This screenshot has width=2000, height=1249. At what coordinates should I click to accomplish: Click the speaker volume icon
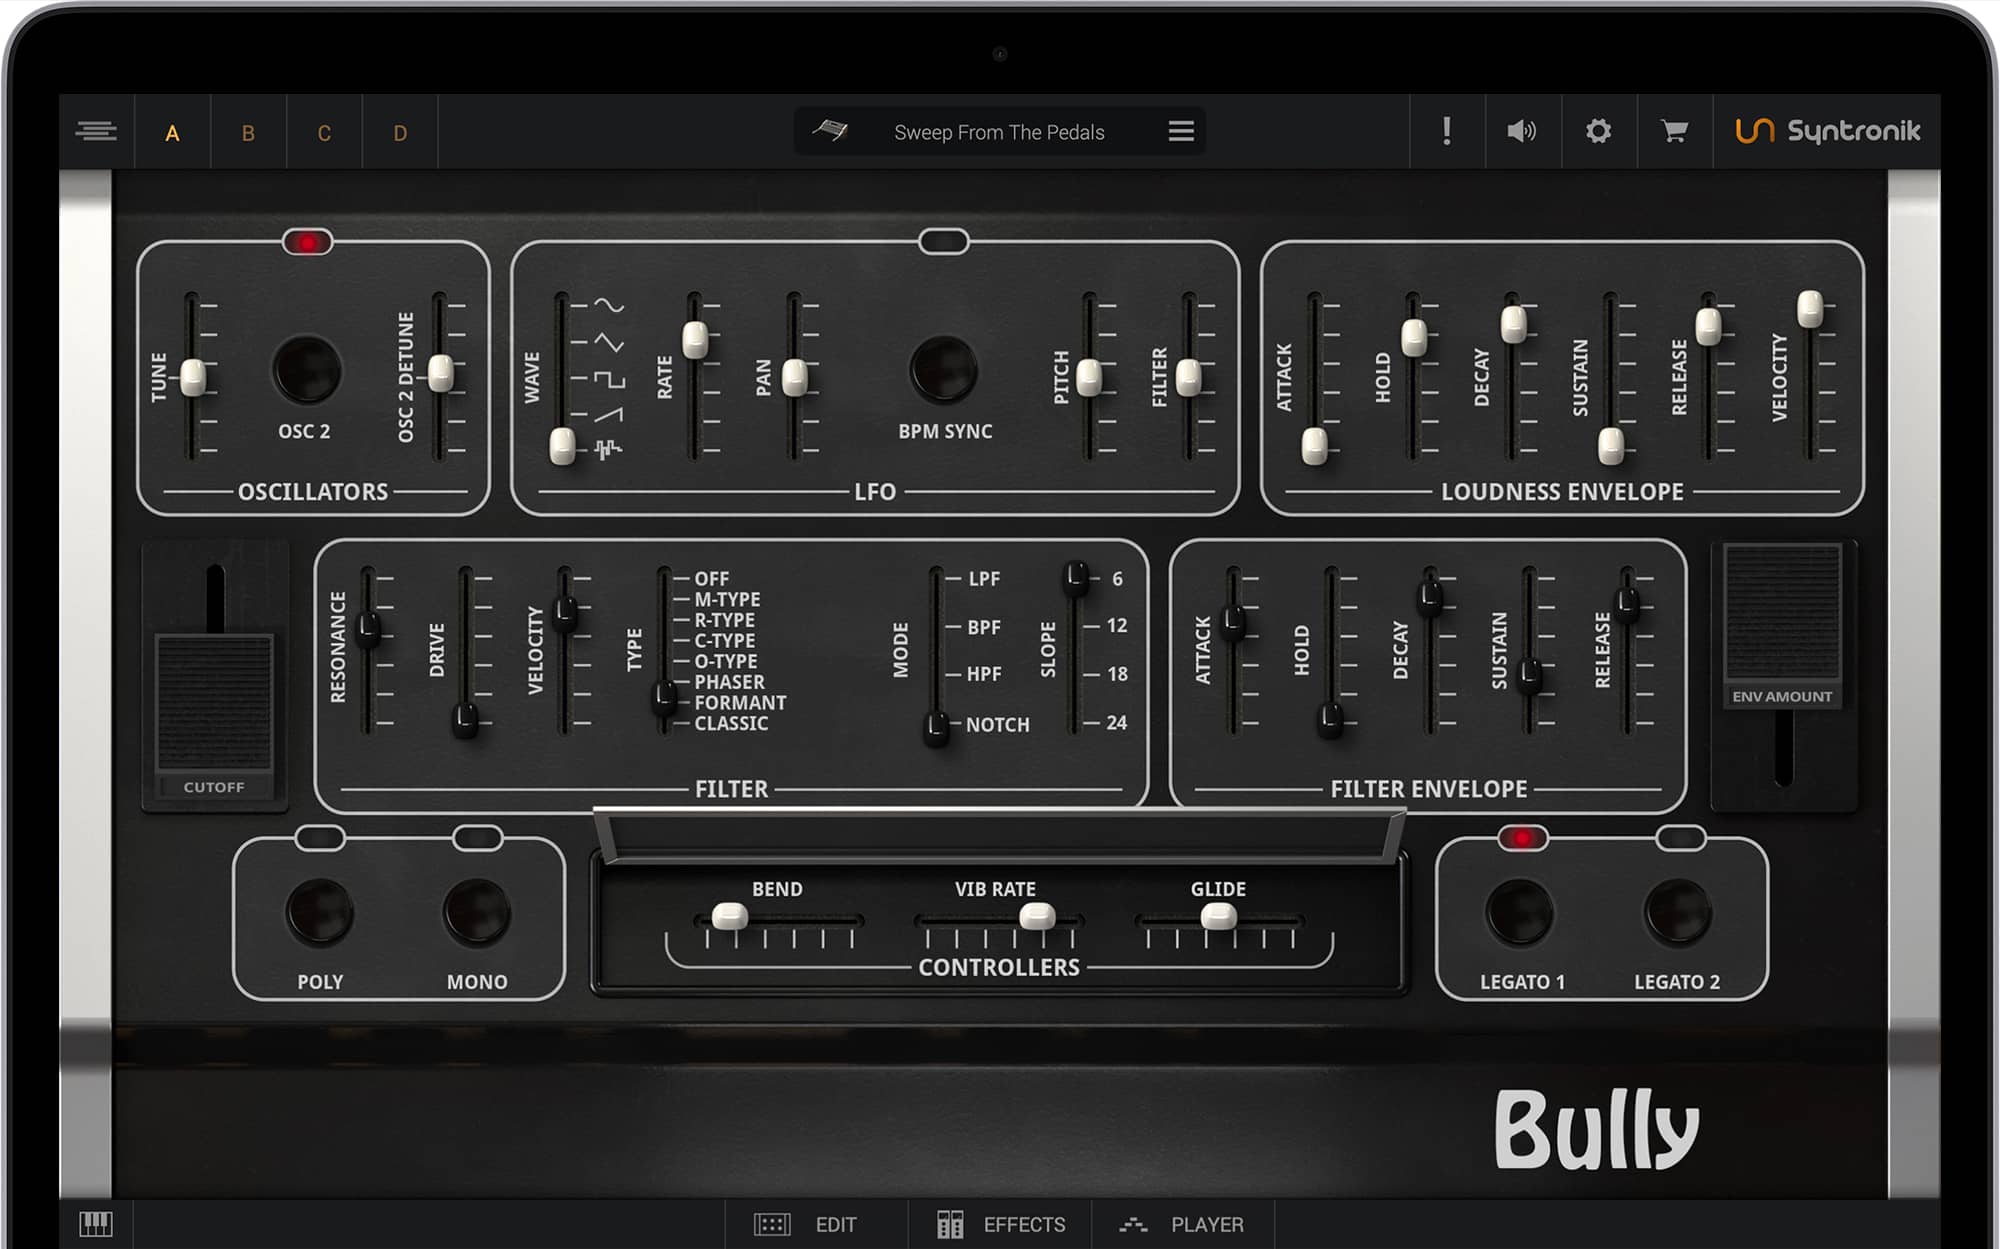click(x=1521, y=131)
